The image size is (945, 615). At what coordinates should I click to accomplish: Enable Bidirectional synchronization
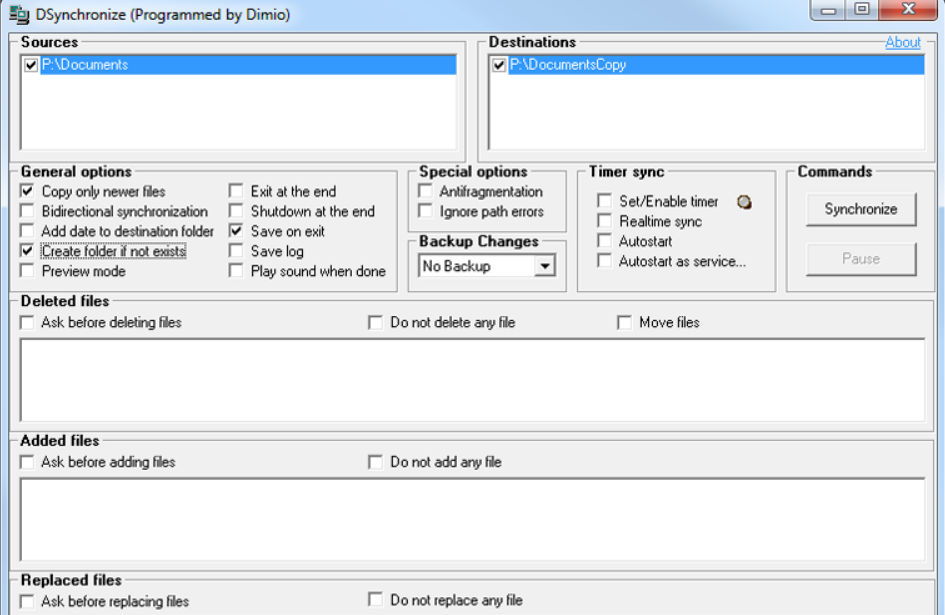point(26,211)
